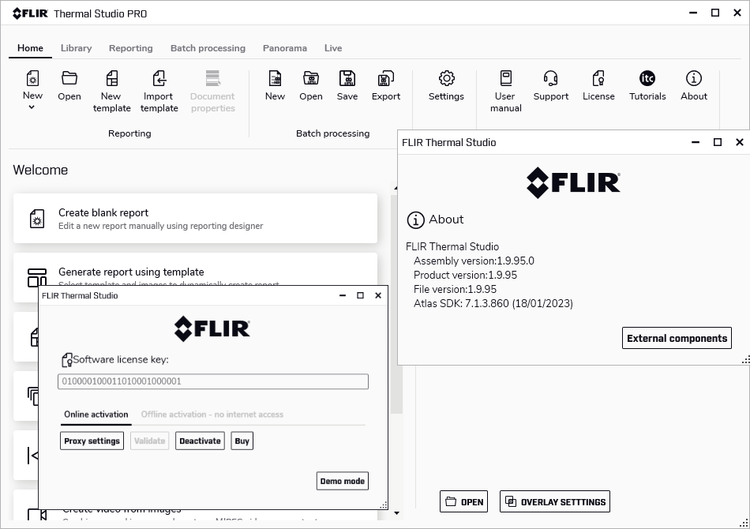The height and width of the screenshot is (529, 750).
Task: Select the Panorama tab
Action: tap(285, 48)
